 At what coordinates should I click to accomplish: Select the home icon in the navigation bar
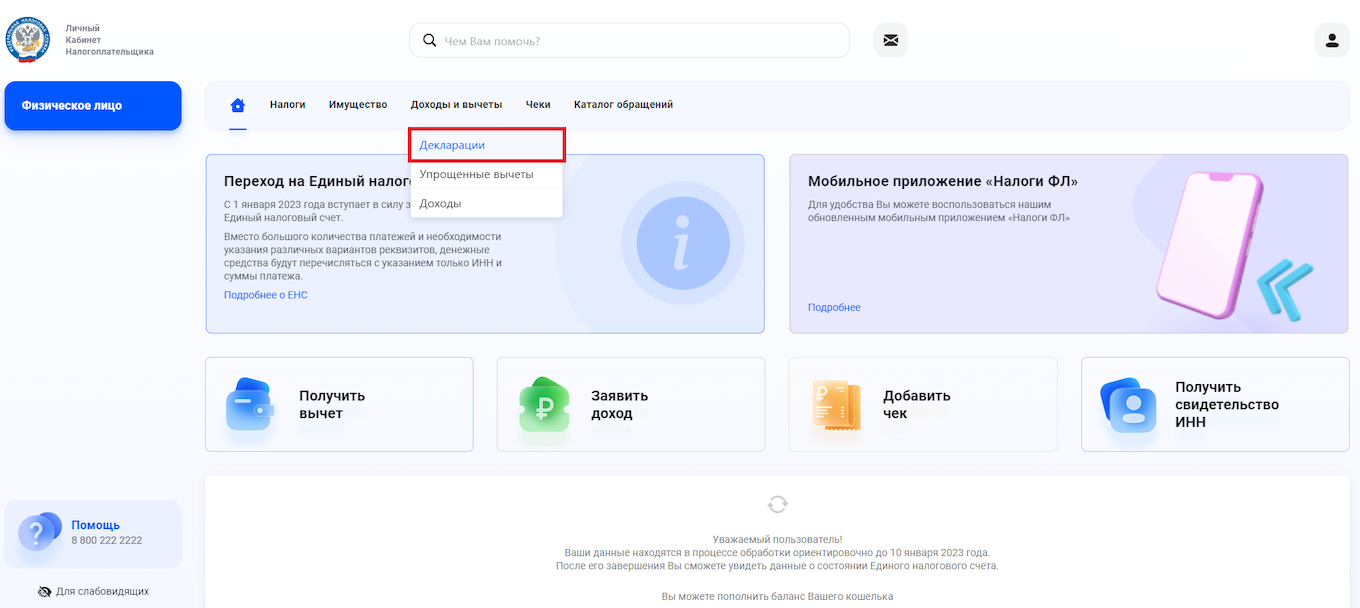tap(237, 103)
